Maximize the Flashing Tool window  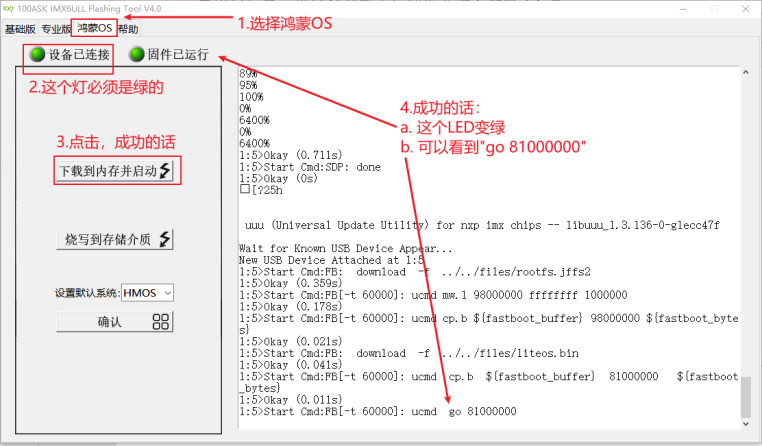click(714, 9)
